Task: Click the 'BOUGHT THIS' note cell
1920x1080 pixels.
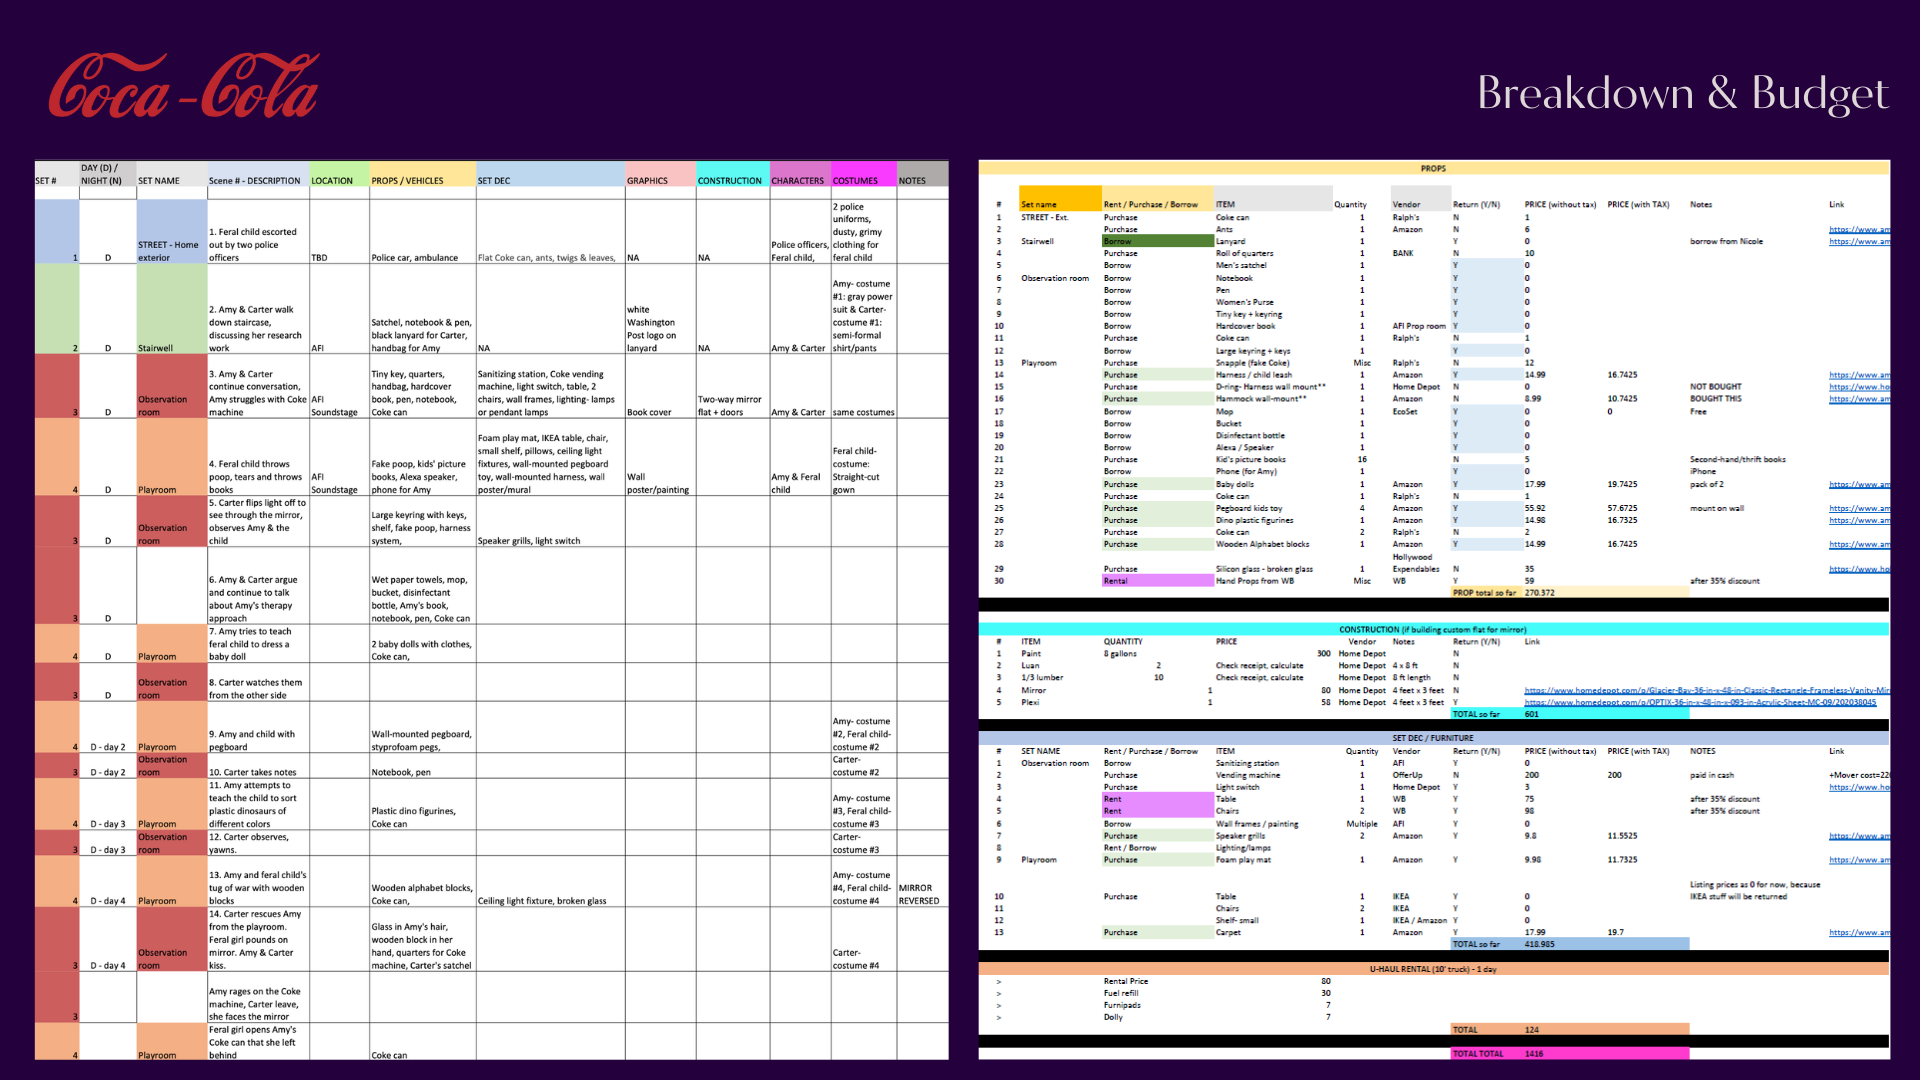Action: [1715, 399]
